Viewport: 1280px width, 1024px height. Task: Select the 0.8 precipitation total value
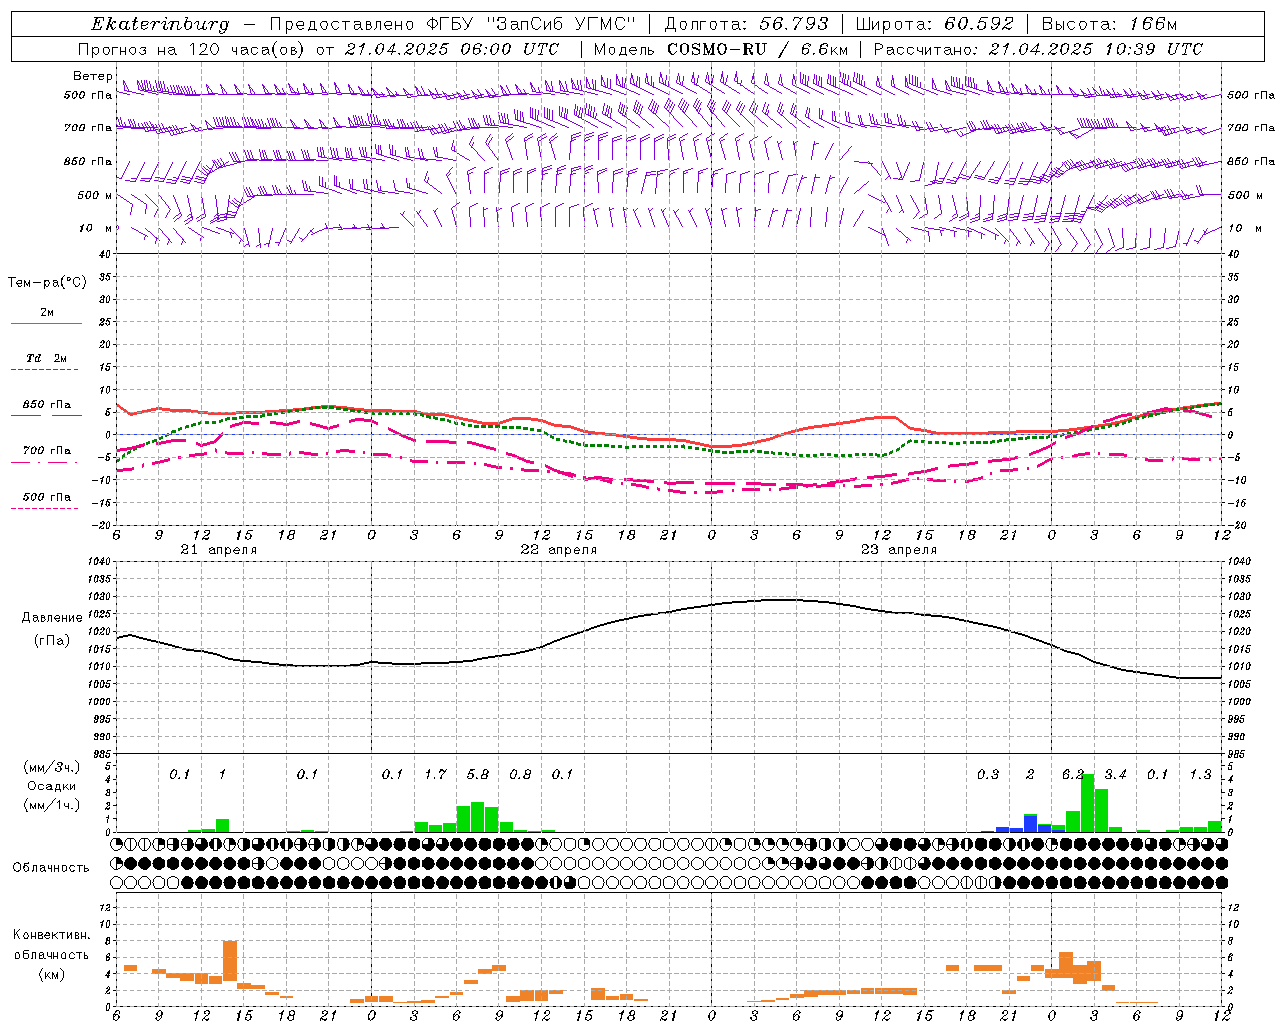520,775
